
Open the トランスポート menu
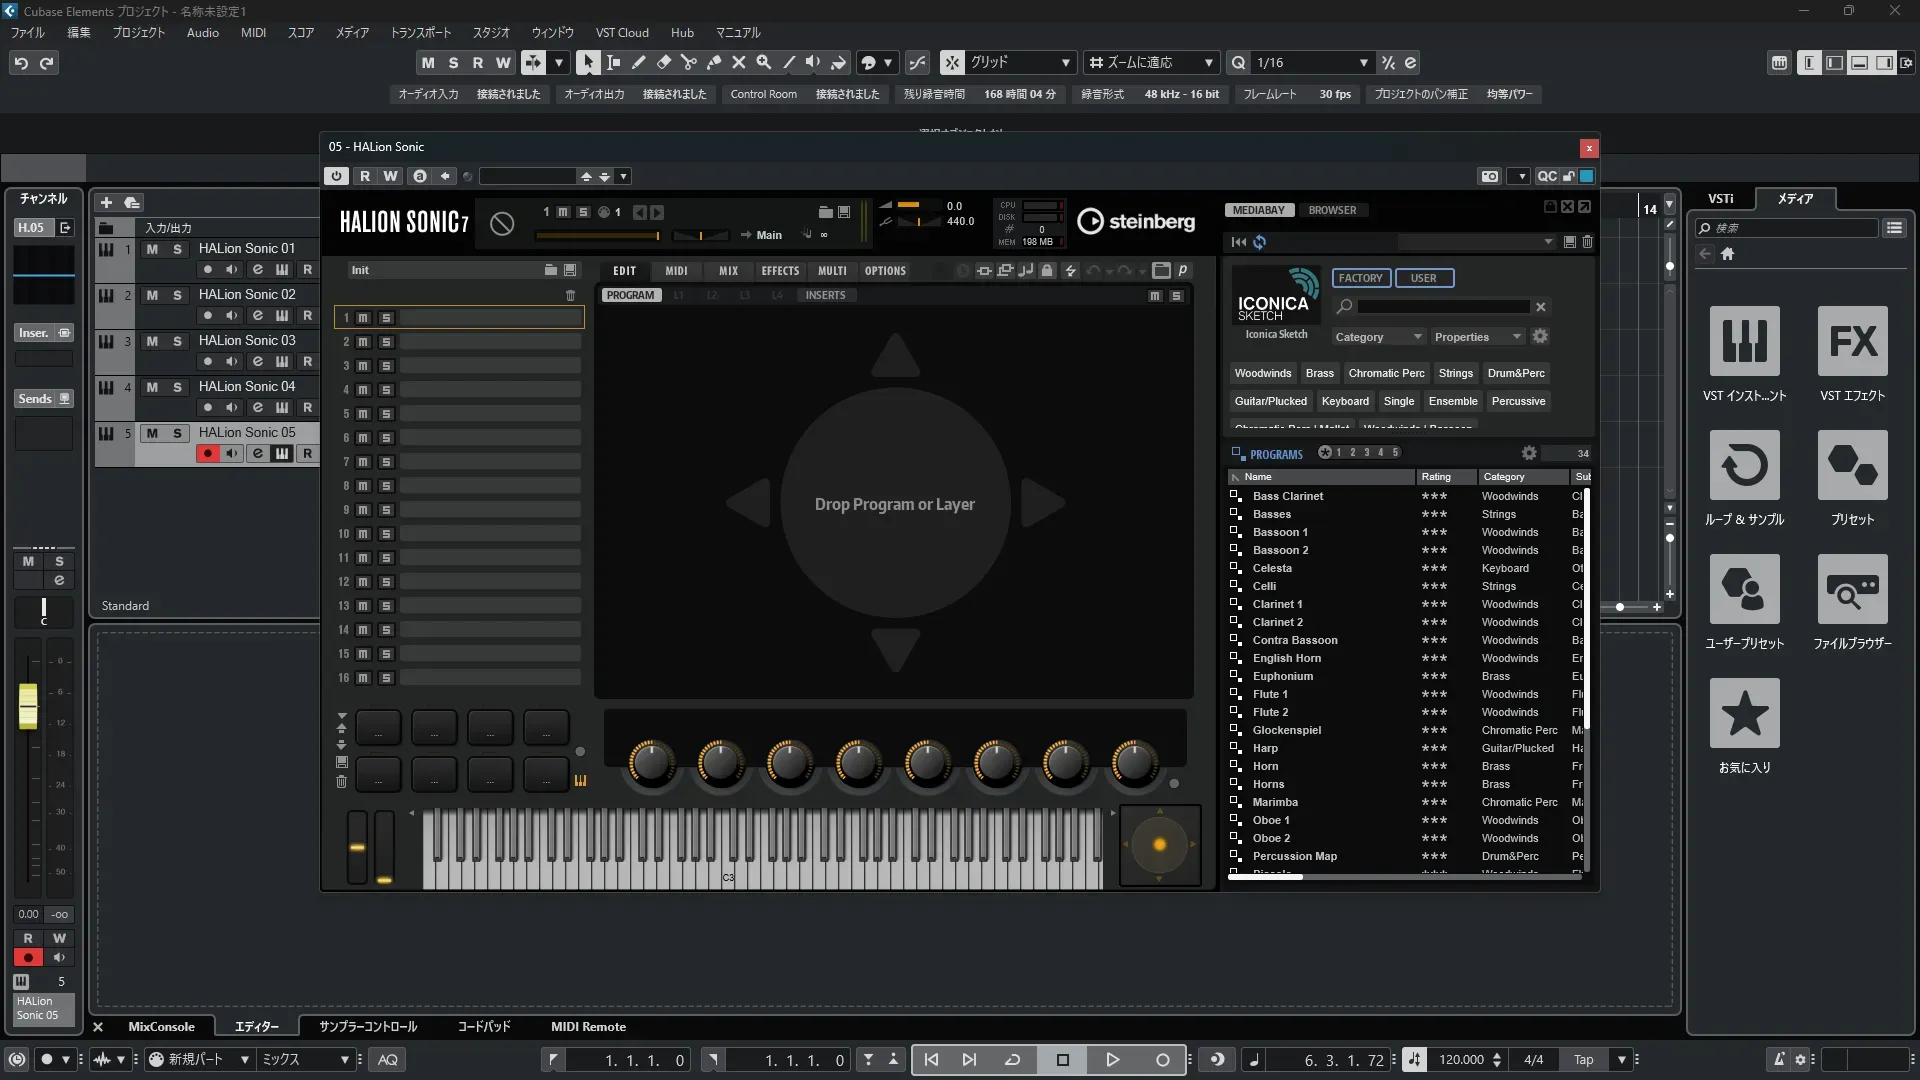(x=420, y=33)
